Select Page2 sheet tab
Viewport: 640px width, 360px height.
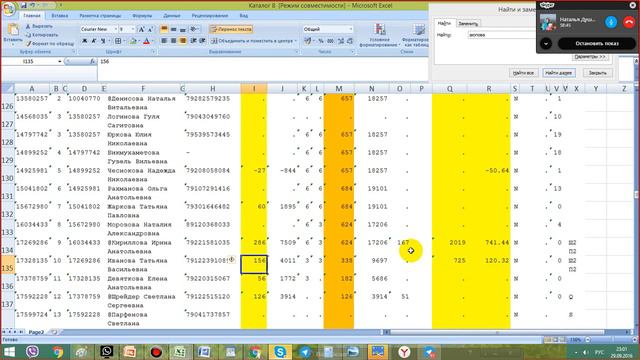[36, 332]
